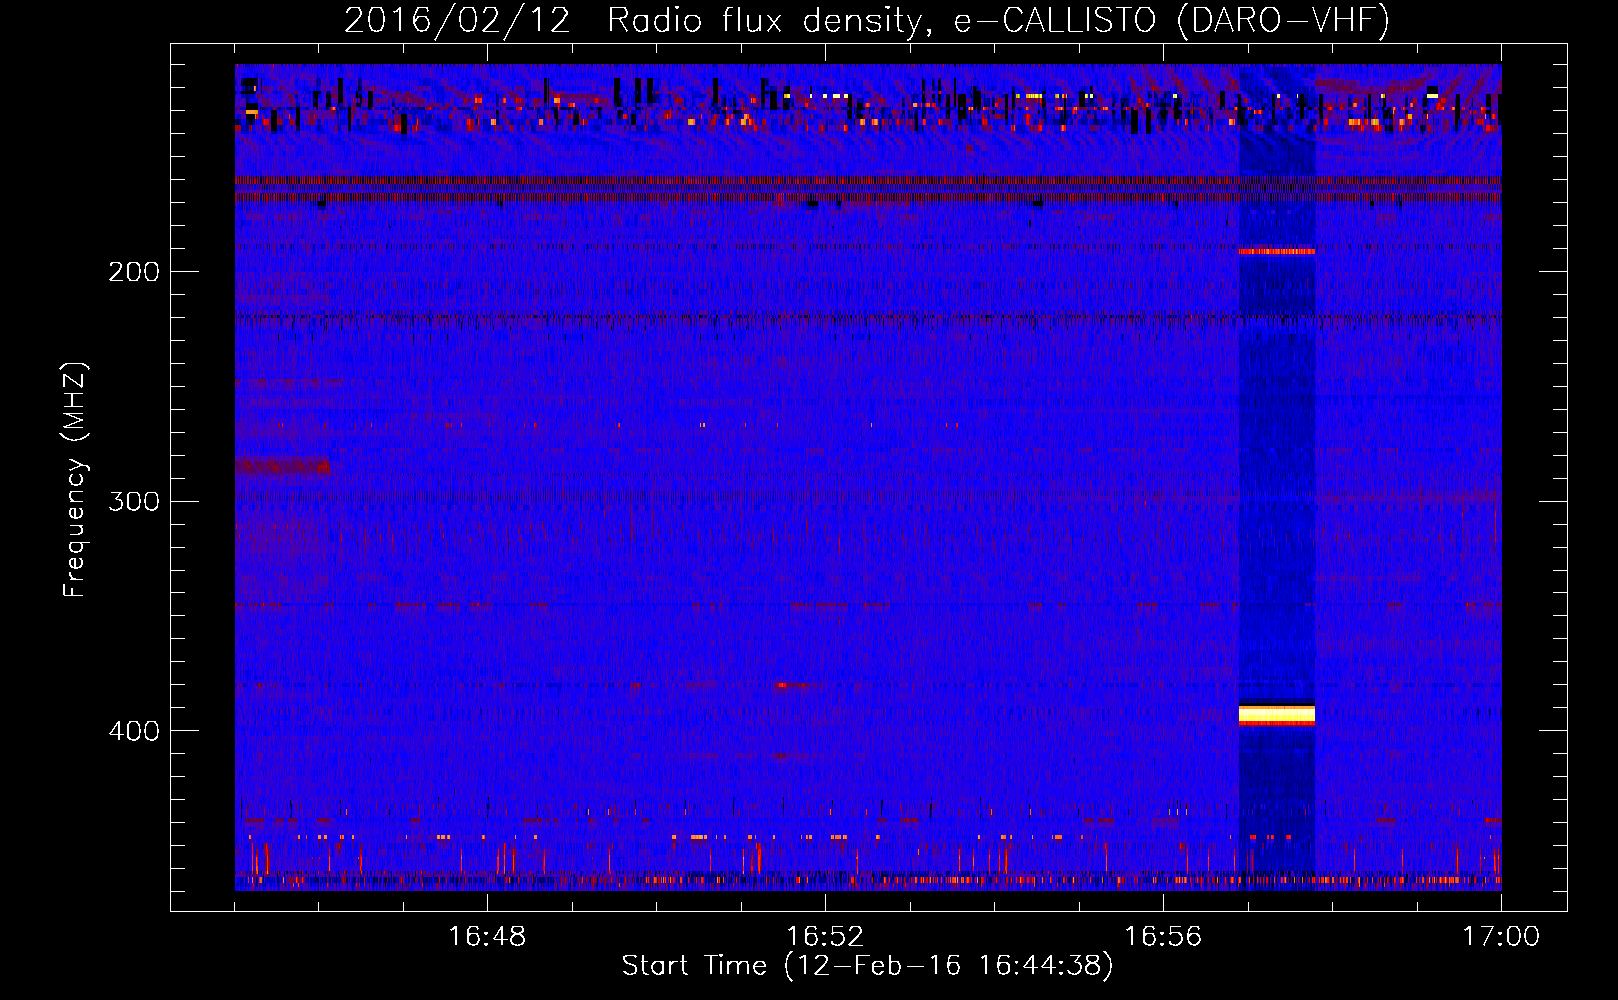Screen dimensions: 1618x1000
Task: Click the '16:48' time axis label
Action: pos(487,937)
